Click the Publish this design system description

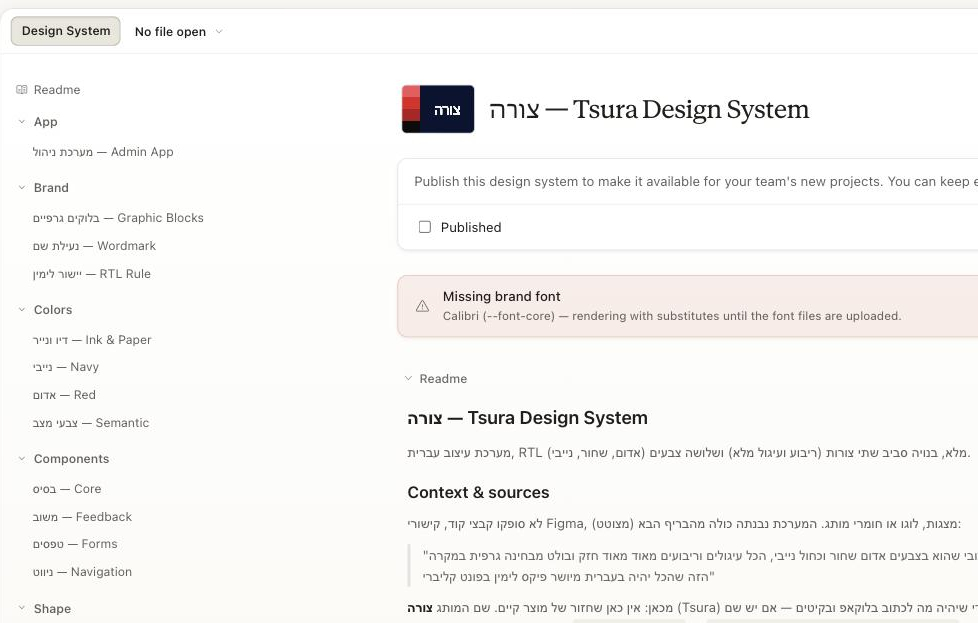pos(695,181)
